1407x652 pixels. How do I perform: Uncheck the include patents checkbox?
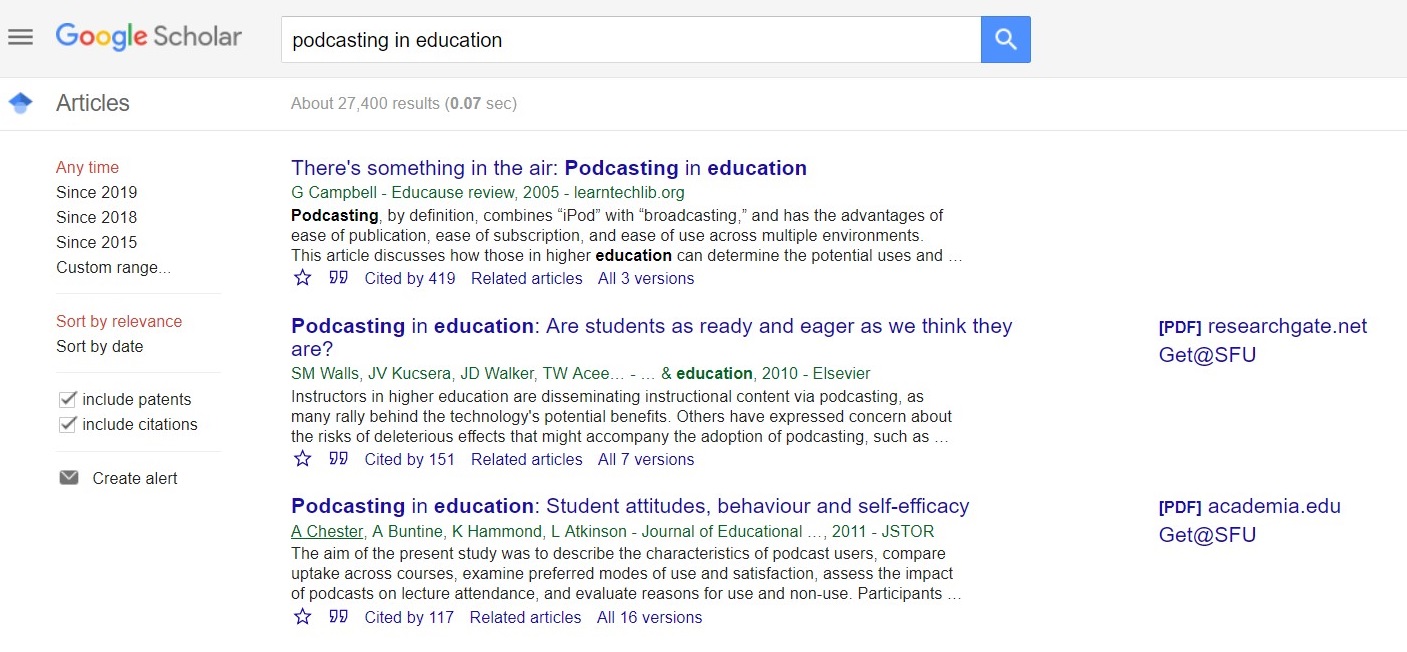pos(68,398)
